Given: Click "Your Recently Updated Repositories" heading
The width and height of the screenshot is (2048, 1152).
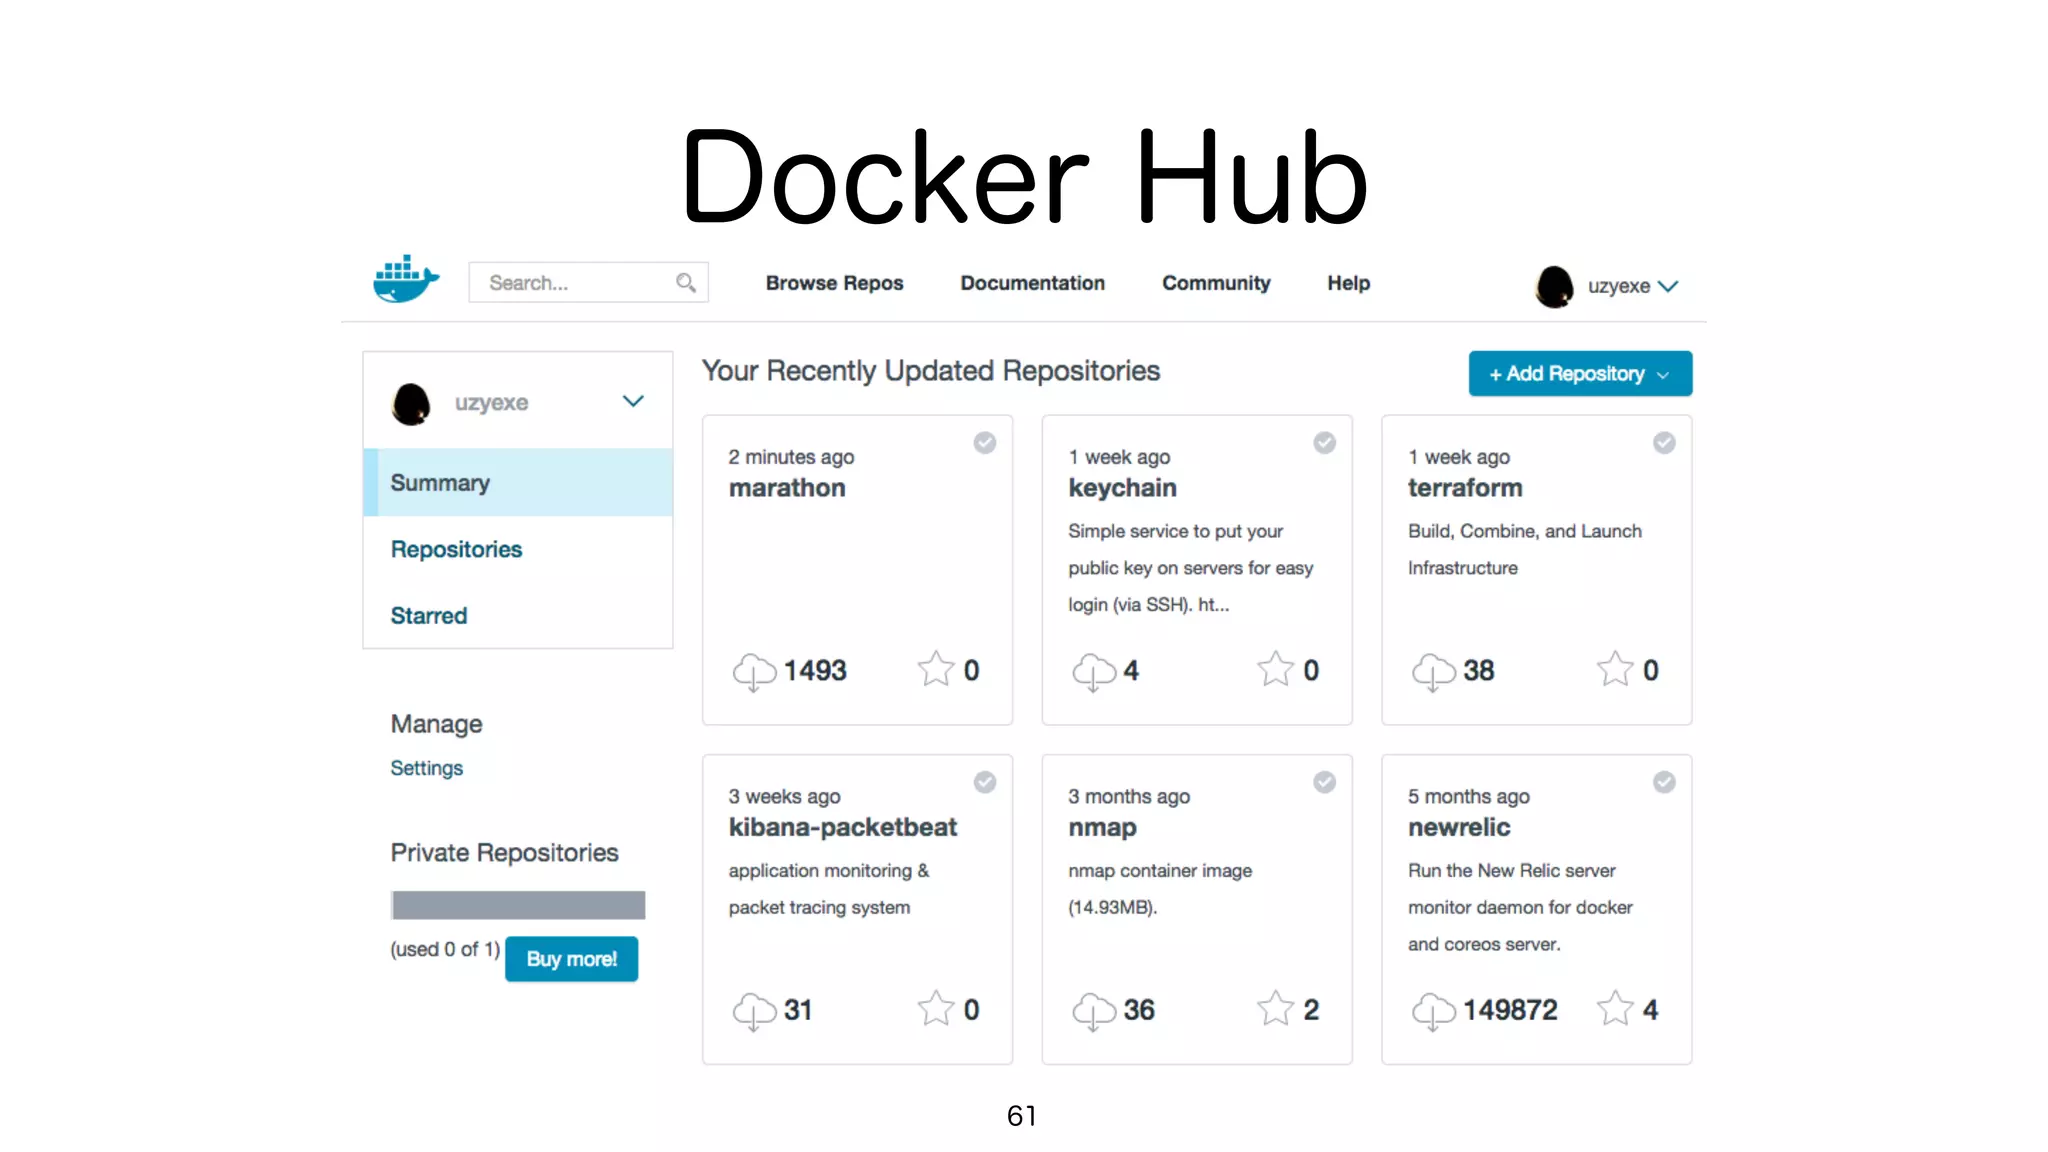Looking at the screenshot, I should 931,371.
